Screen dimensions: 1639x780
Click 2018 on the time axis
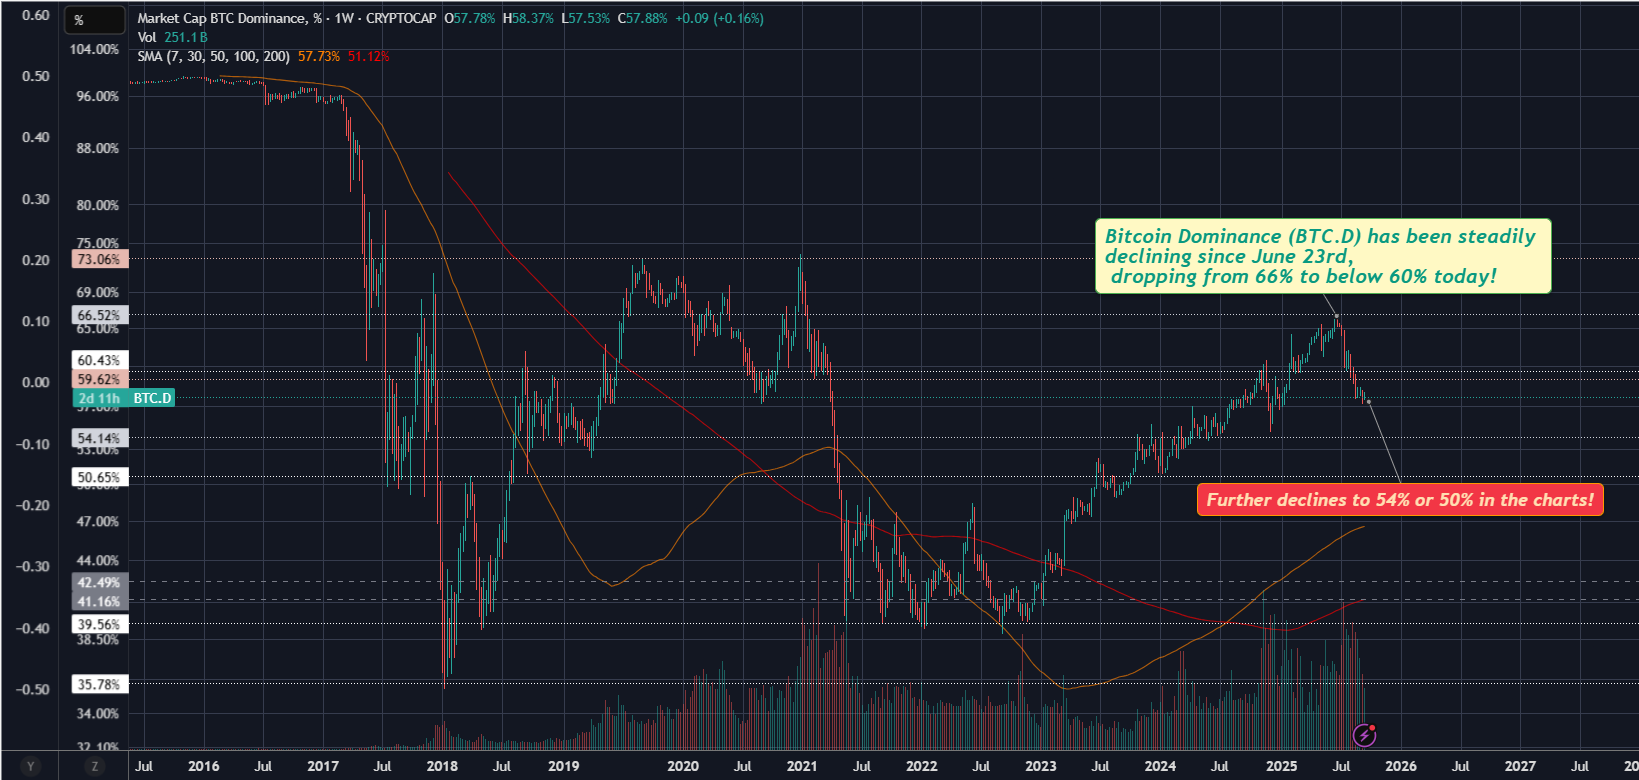442,766
